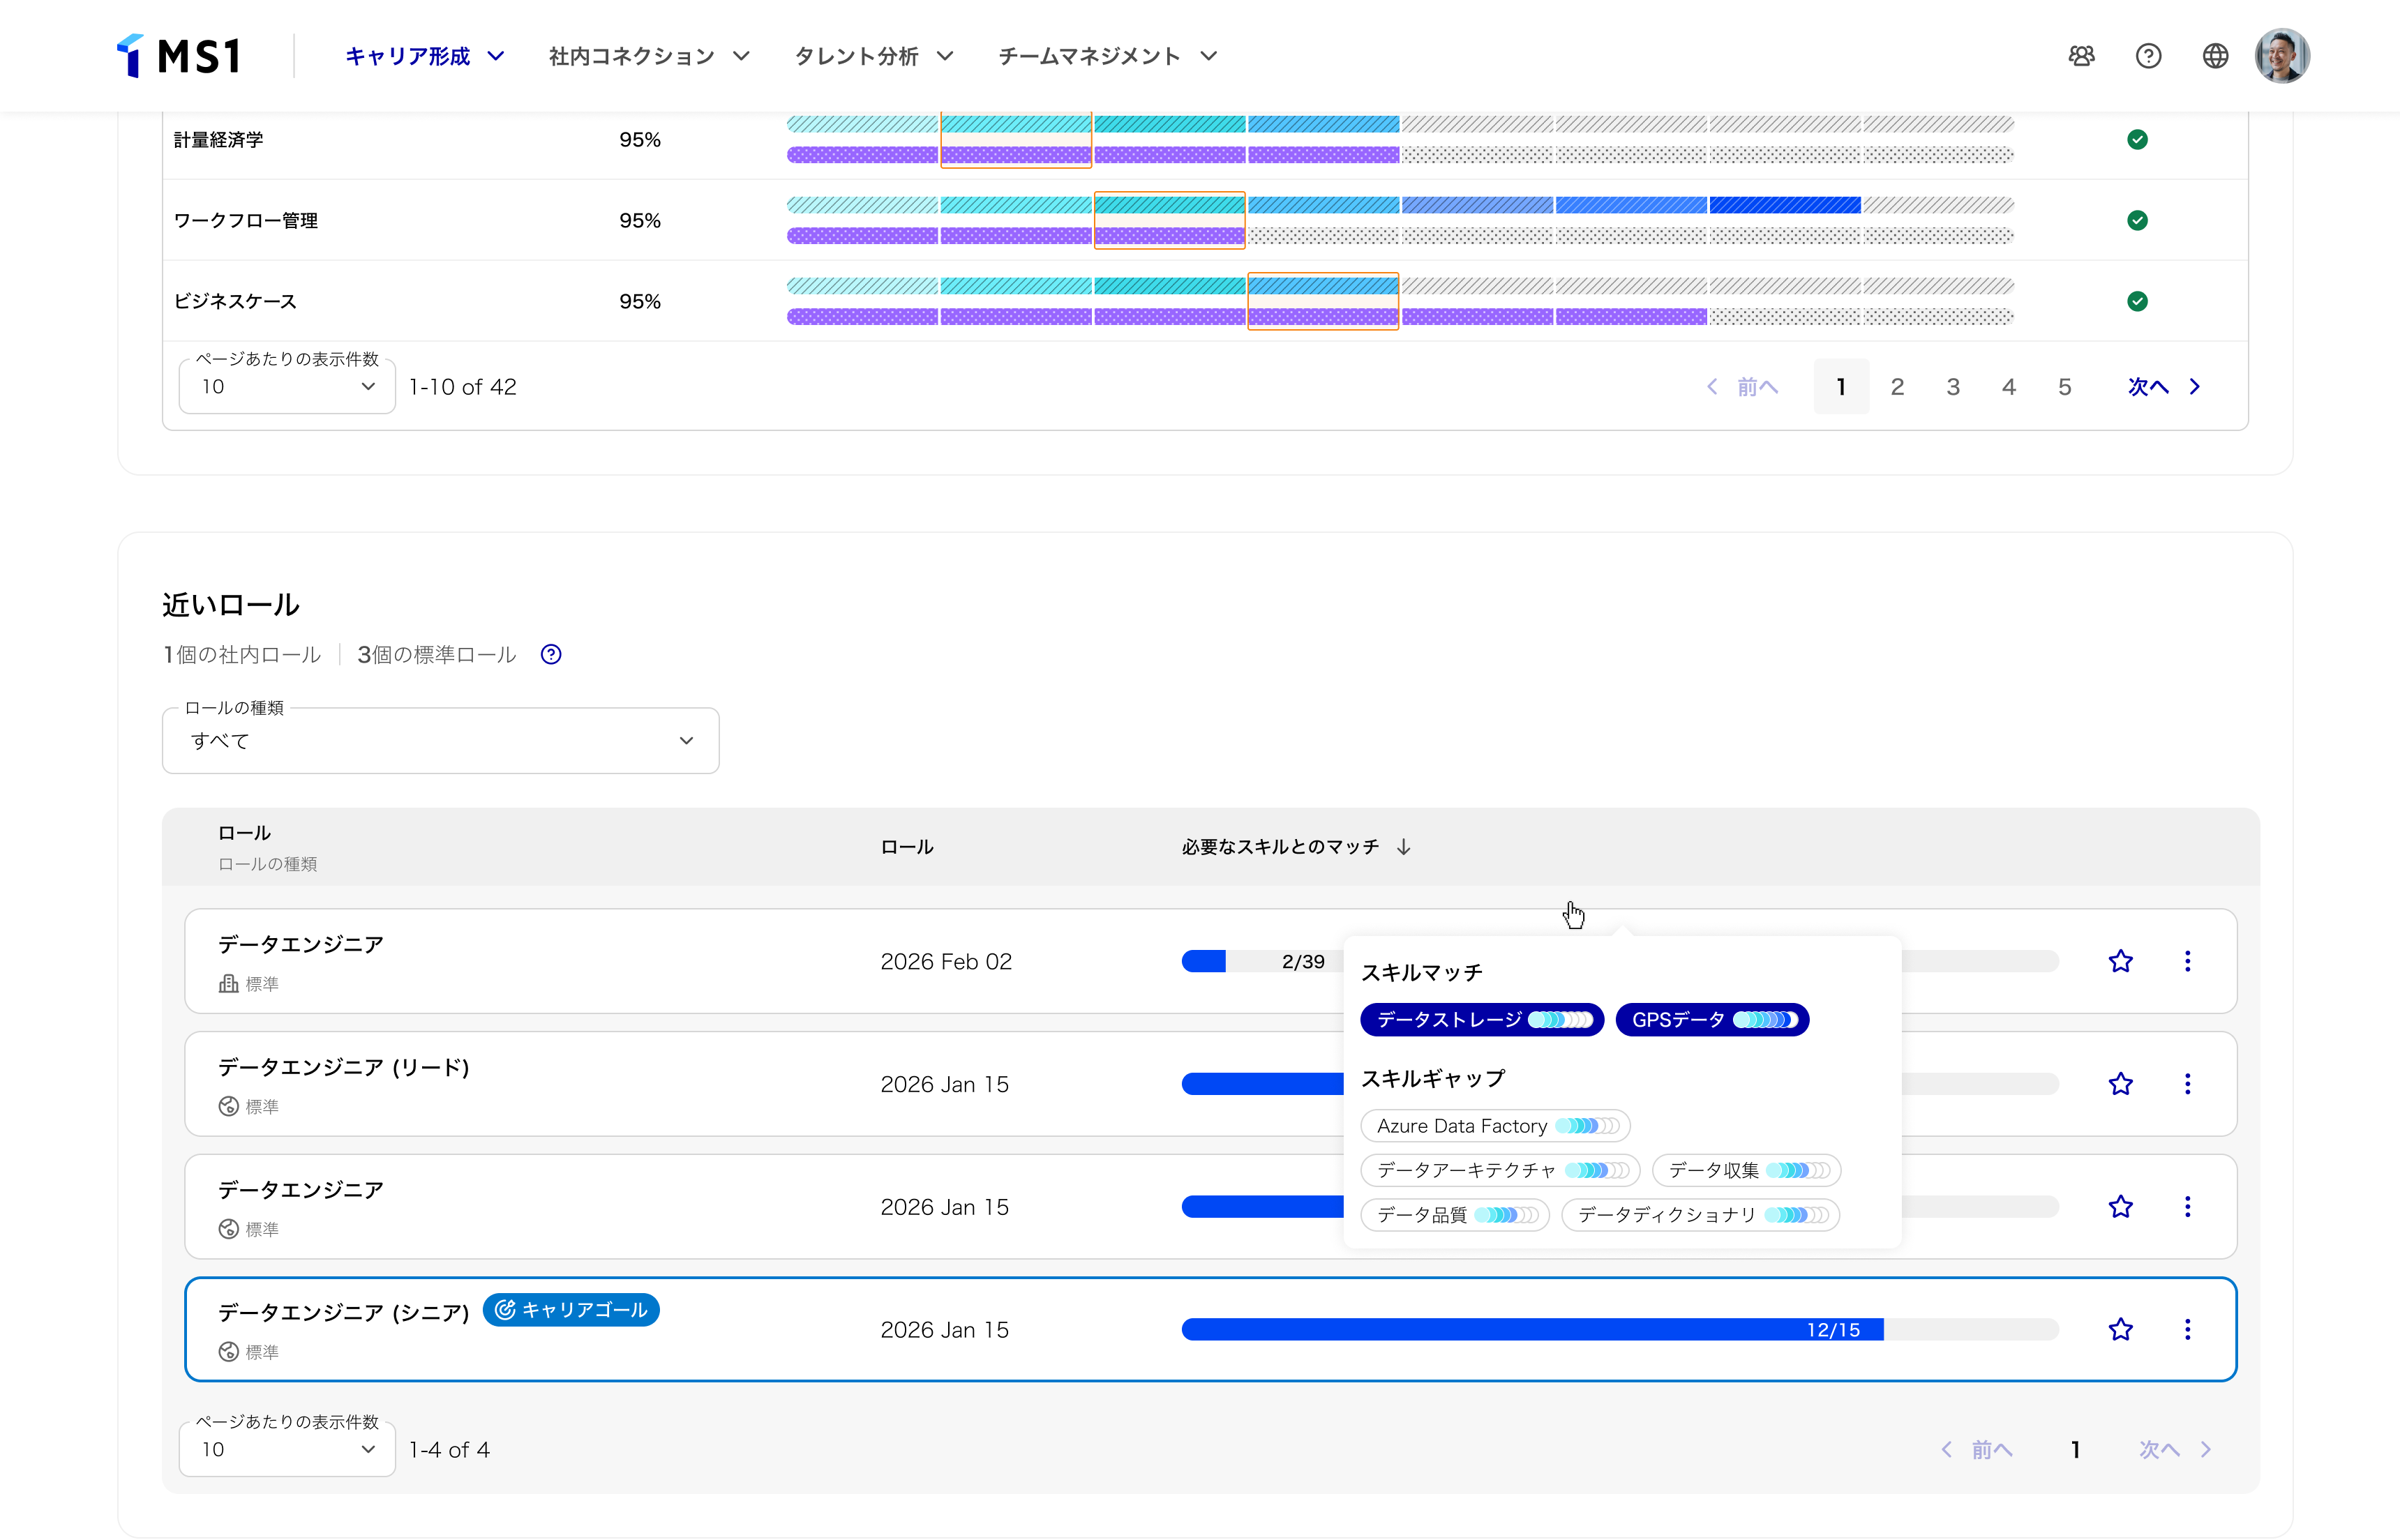Click the building icon under first データエンジニア
This screenshot has width=2400, height=1540.
coord(228,984)
